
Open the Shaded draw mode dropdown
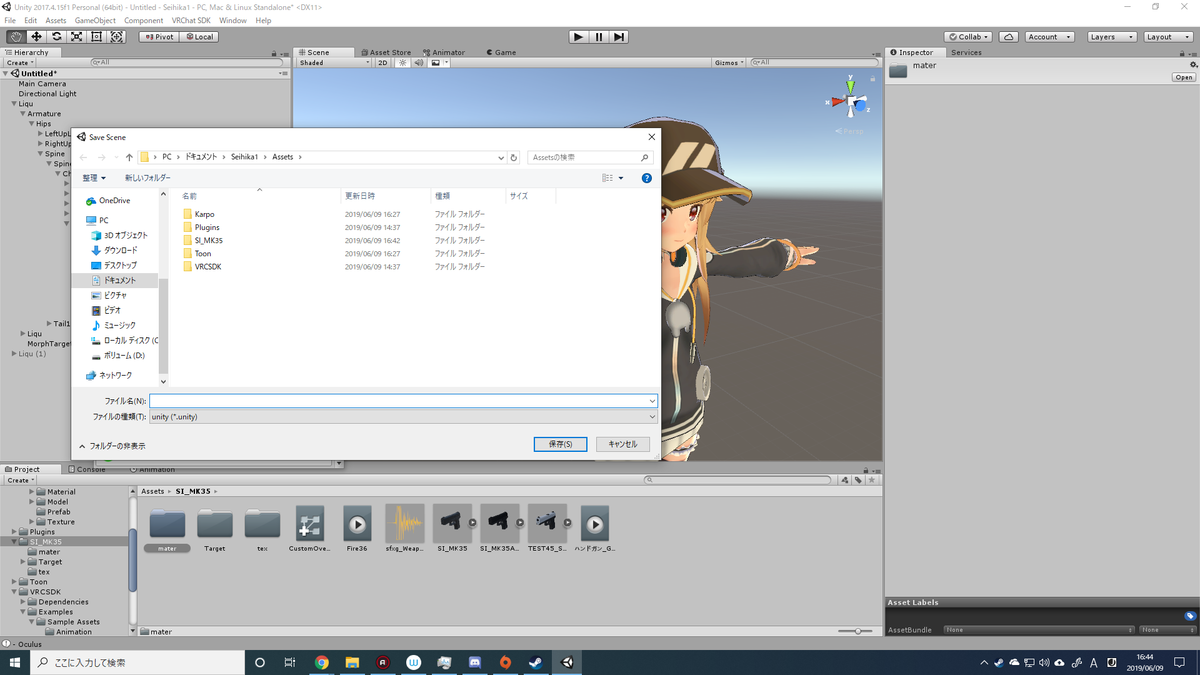tap(334, 63)
